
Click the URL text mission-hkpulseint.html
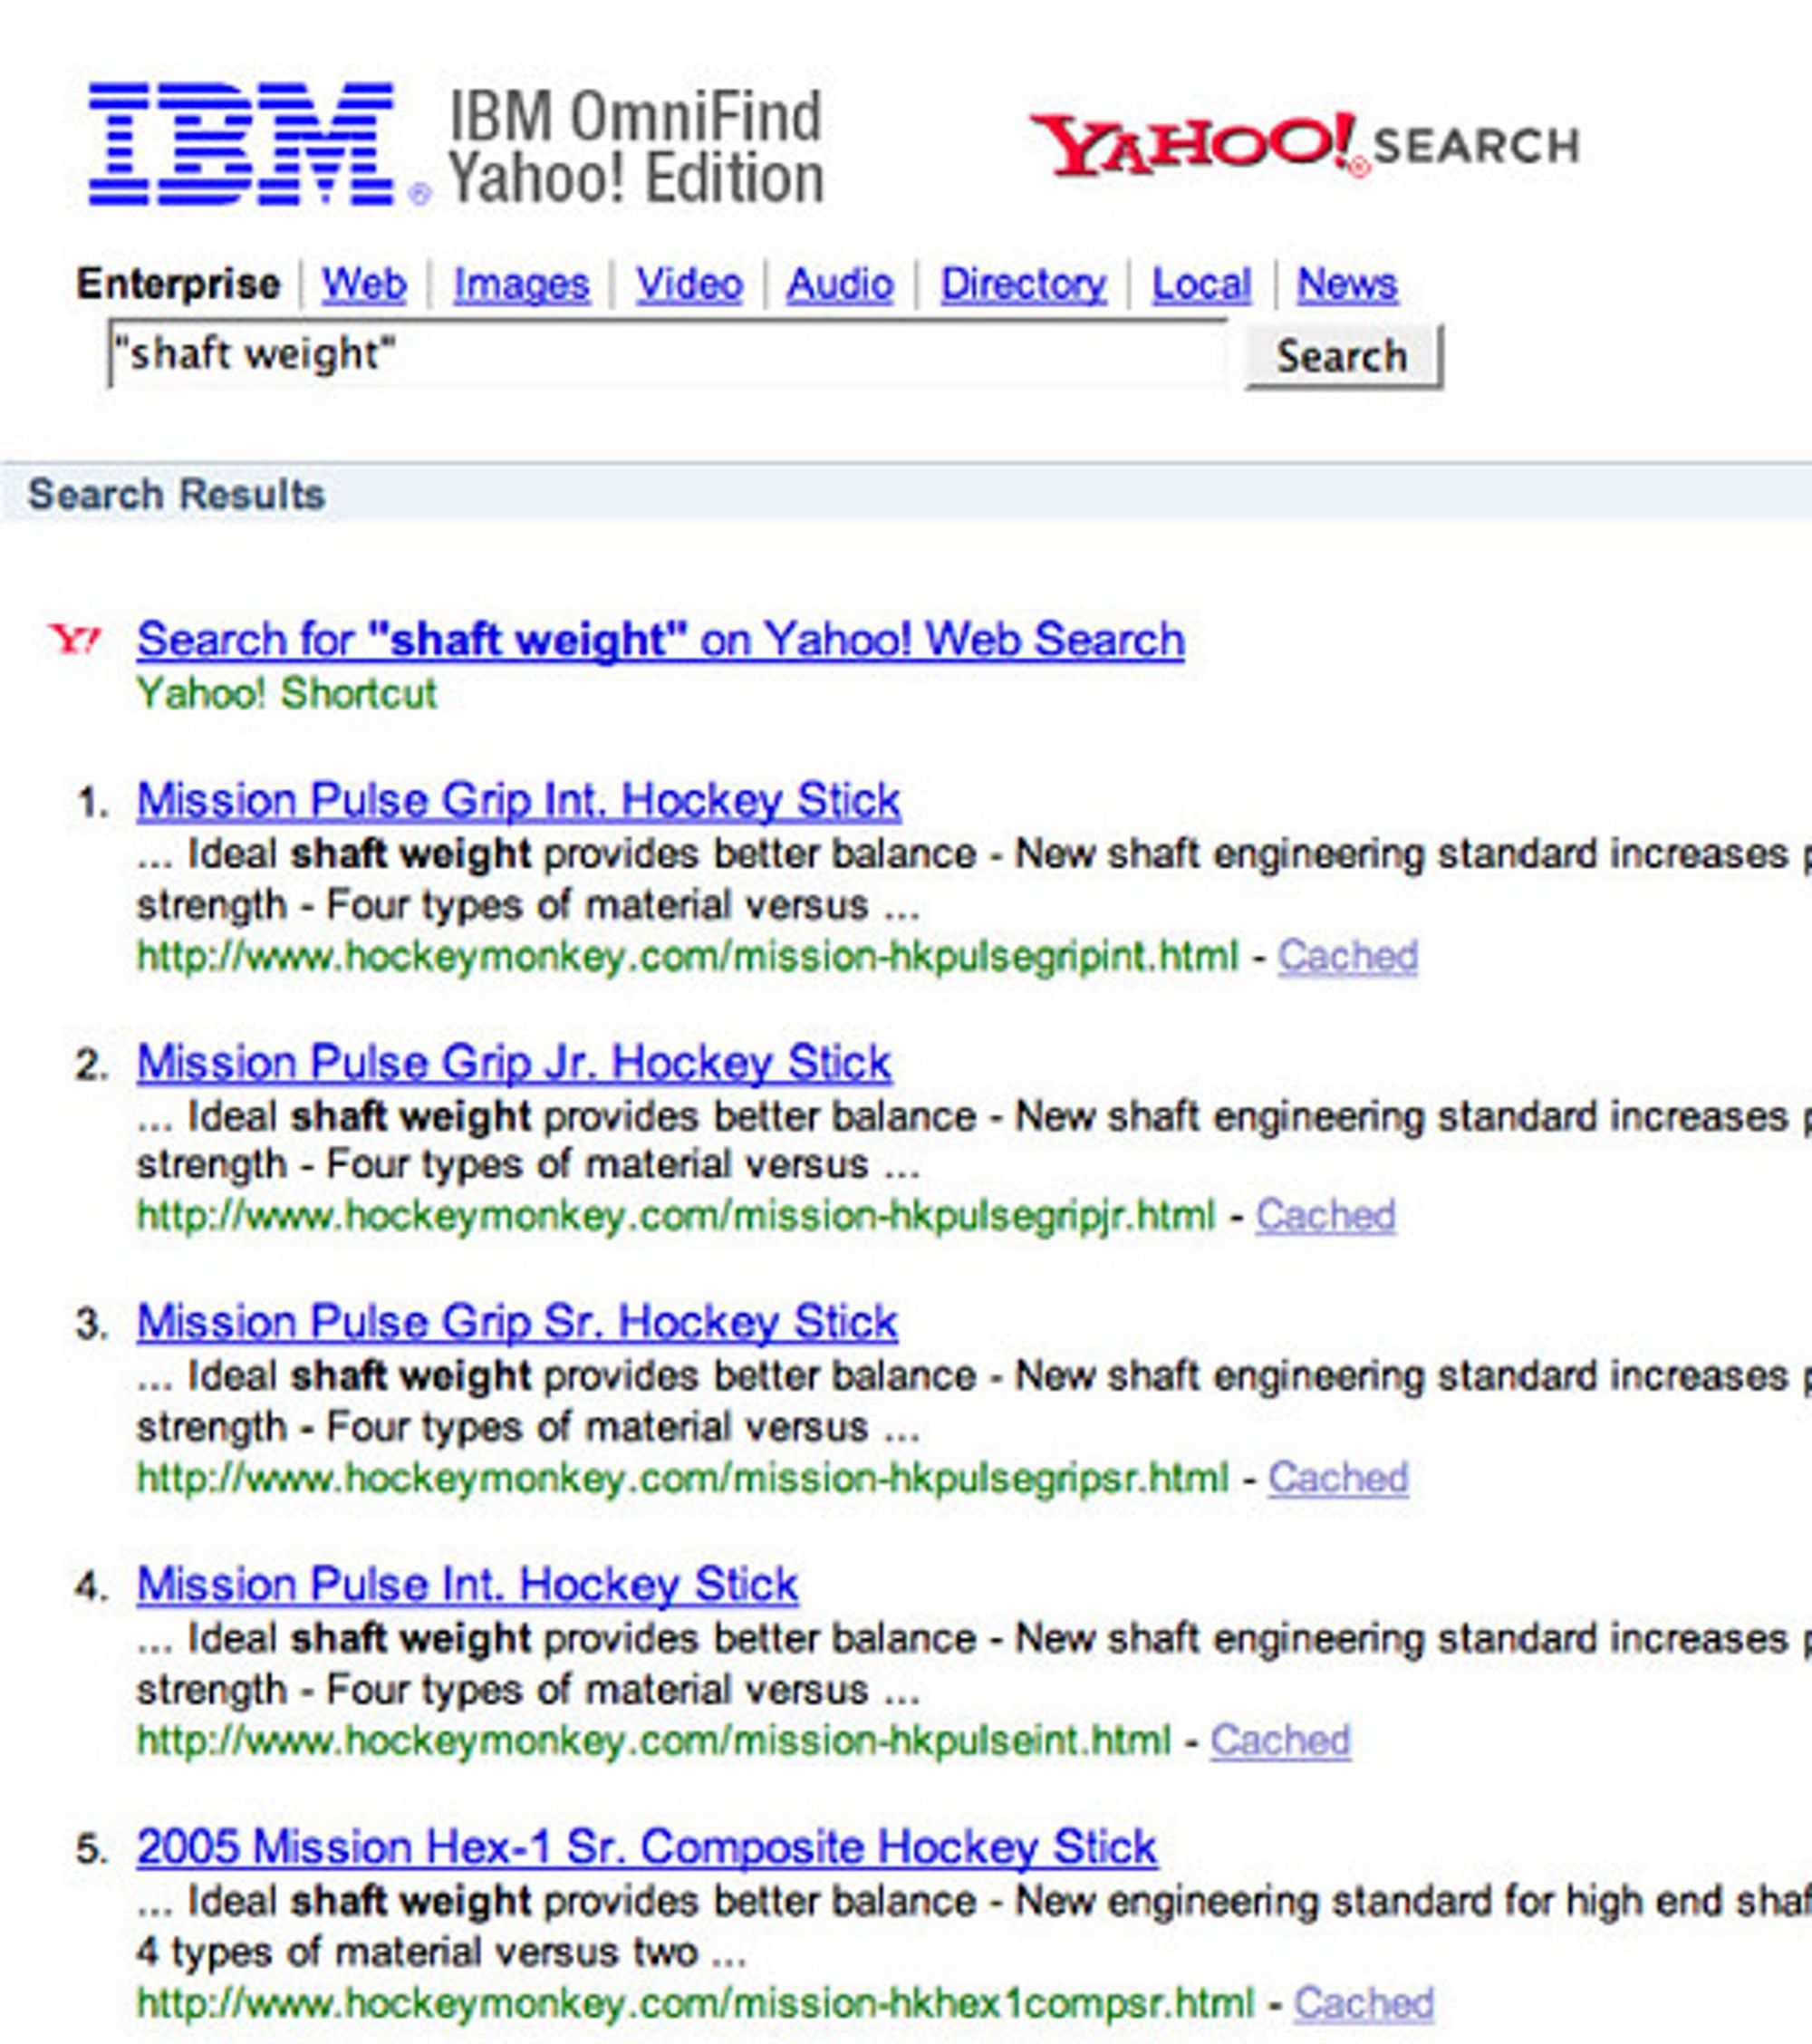(654, 1741)
